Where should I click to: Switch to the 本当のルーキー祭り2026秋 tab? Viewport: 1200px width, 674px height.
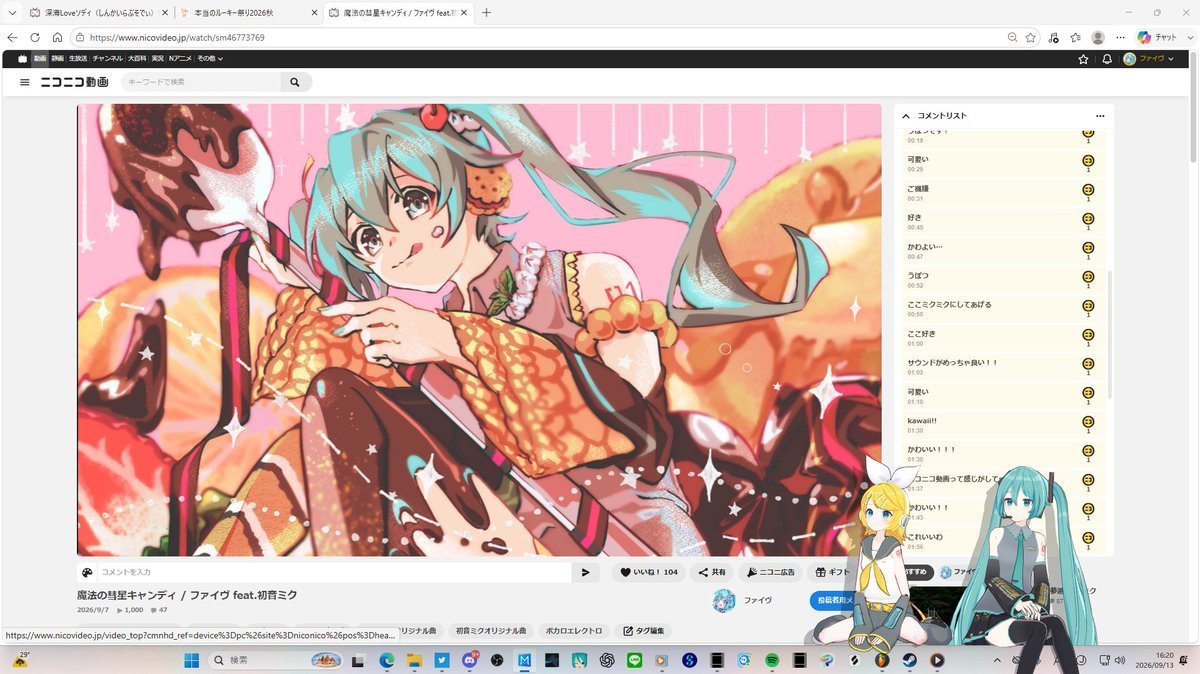(x=248, y=13)
